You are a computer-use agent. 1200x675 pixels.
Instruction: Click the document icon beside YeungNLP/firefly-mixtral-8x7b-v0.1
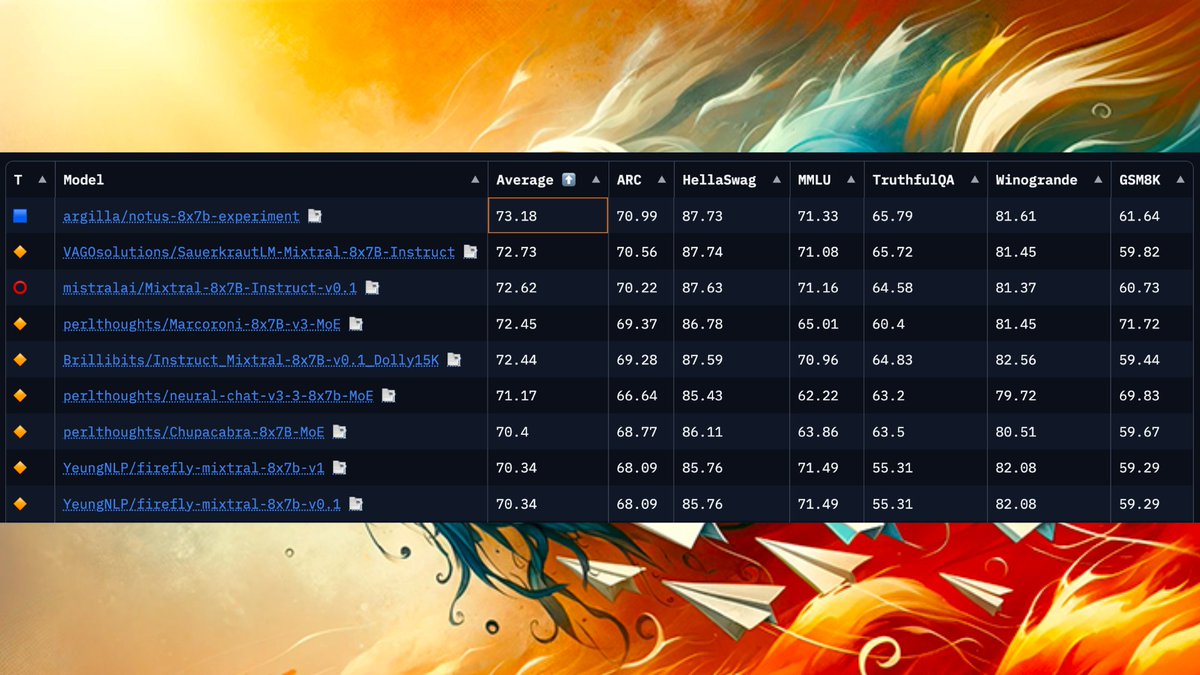(x=355, y=504)
